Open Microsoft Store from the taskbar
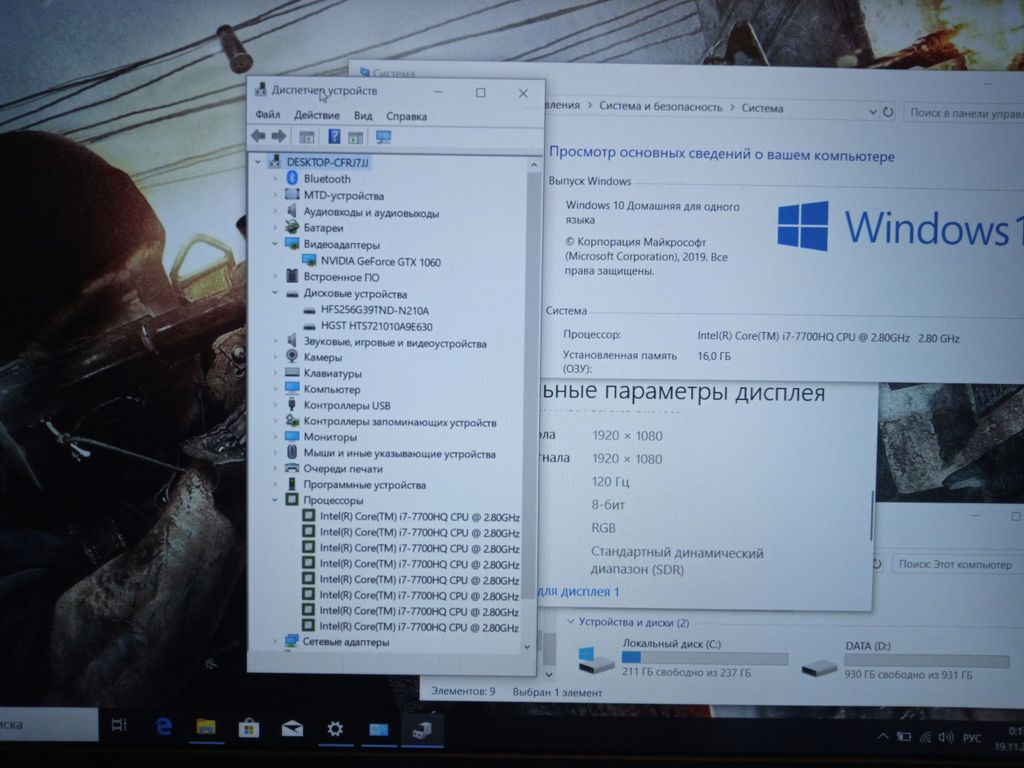 [x=248, y=728]
